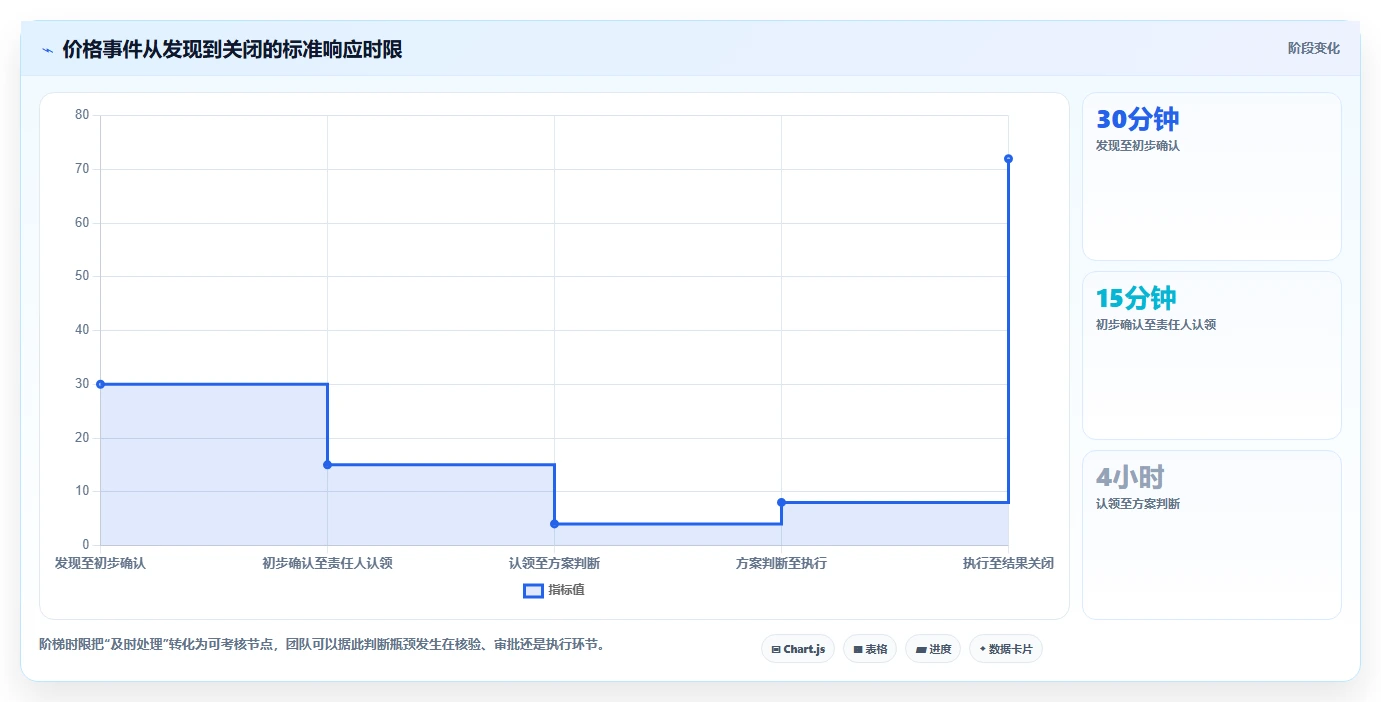
Task: Click x-axis label 初步确认至责任人认领
Action: 327,563
